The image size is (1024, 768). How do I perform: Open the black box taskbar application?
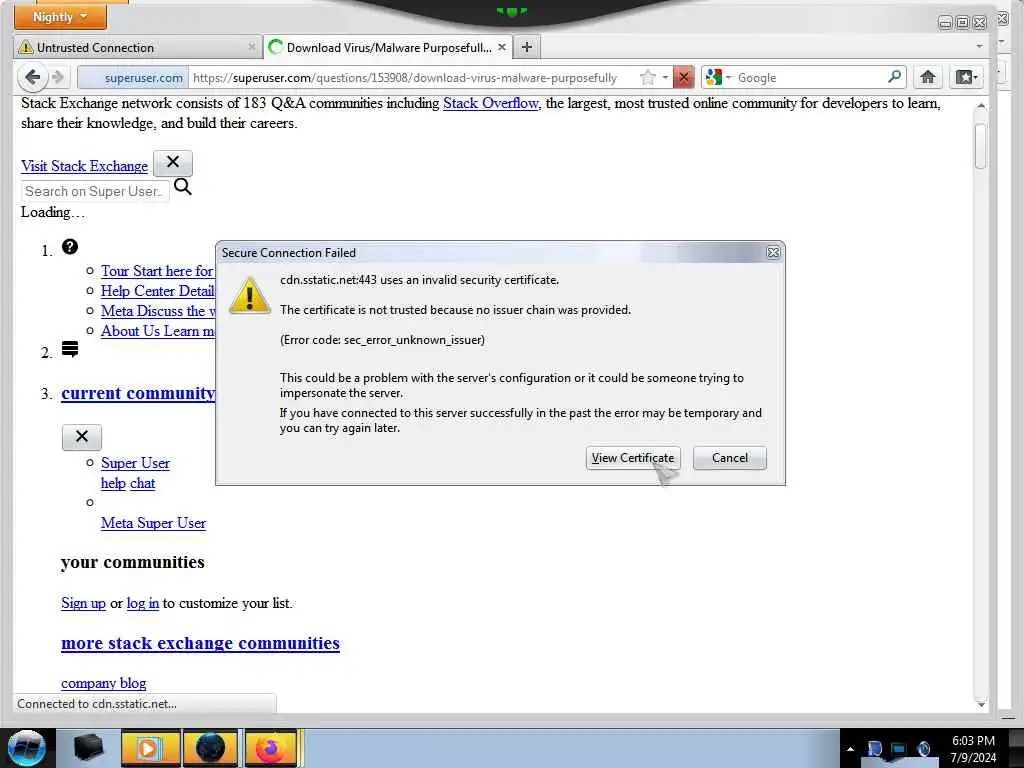point(88,748)
